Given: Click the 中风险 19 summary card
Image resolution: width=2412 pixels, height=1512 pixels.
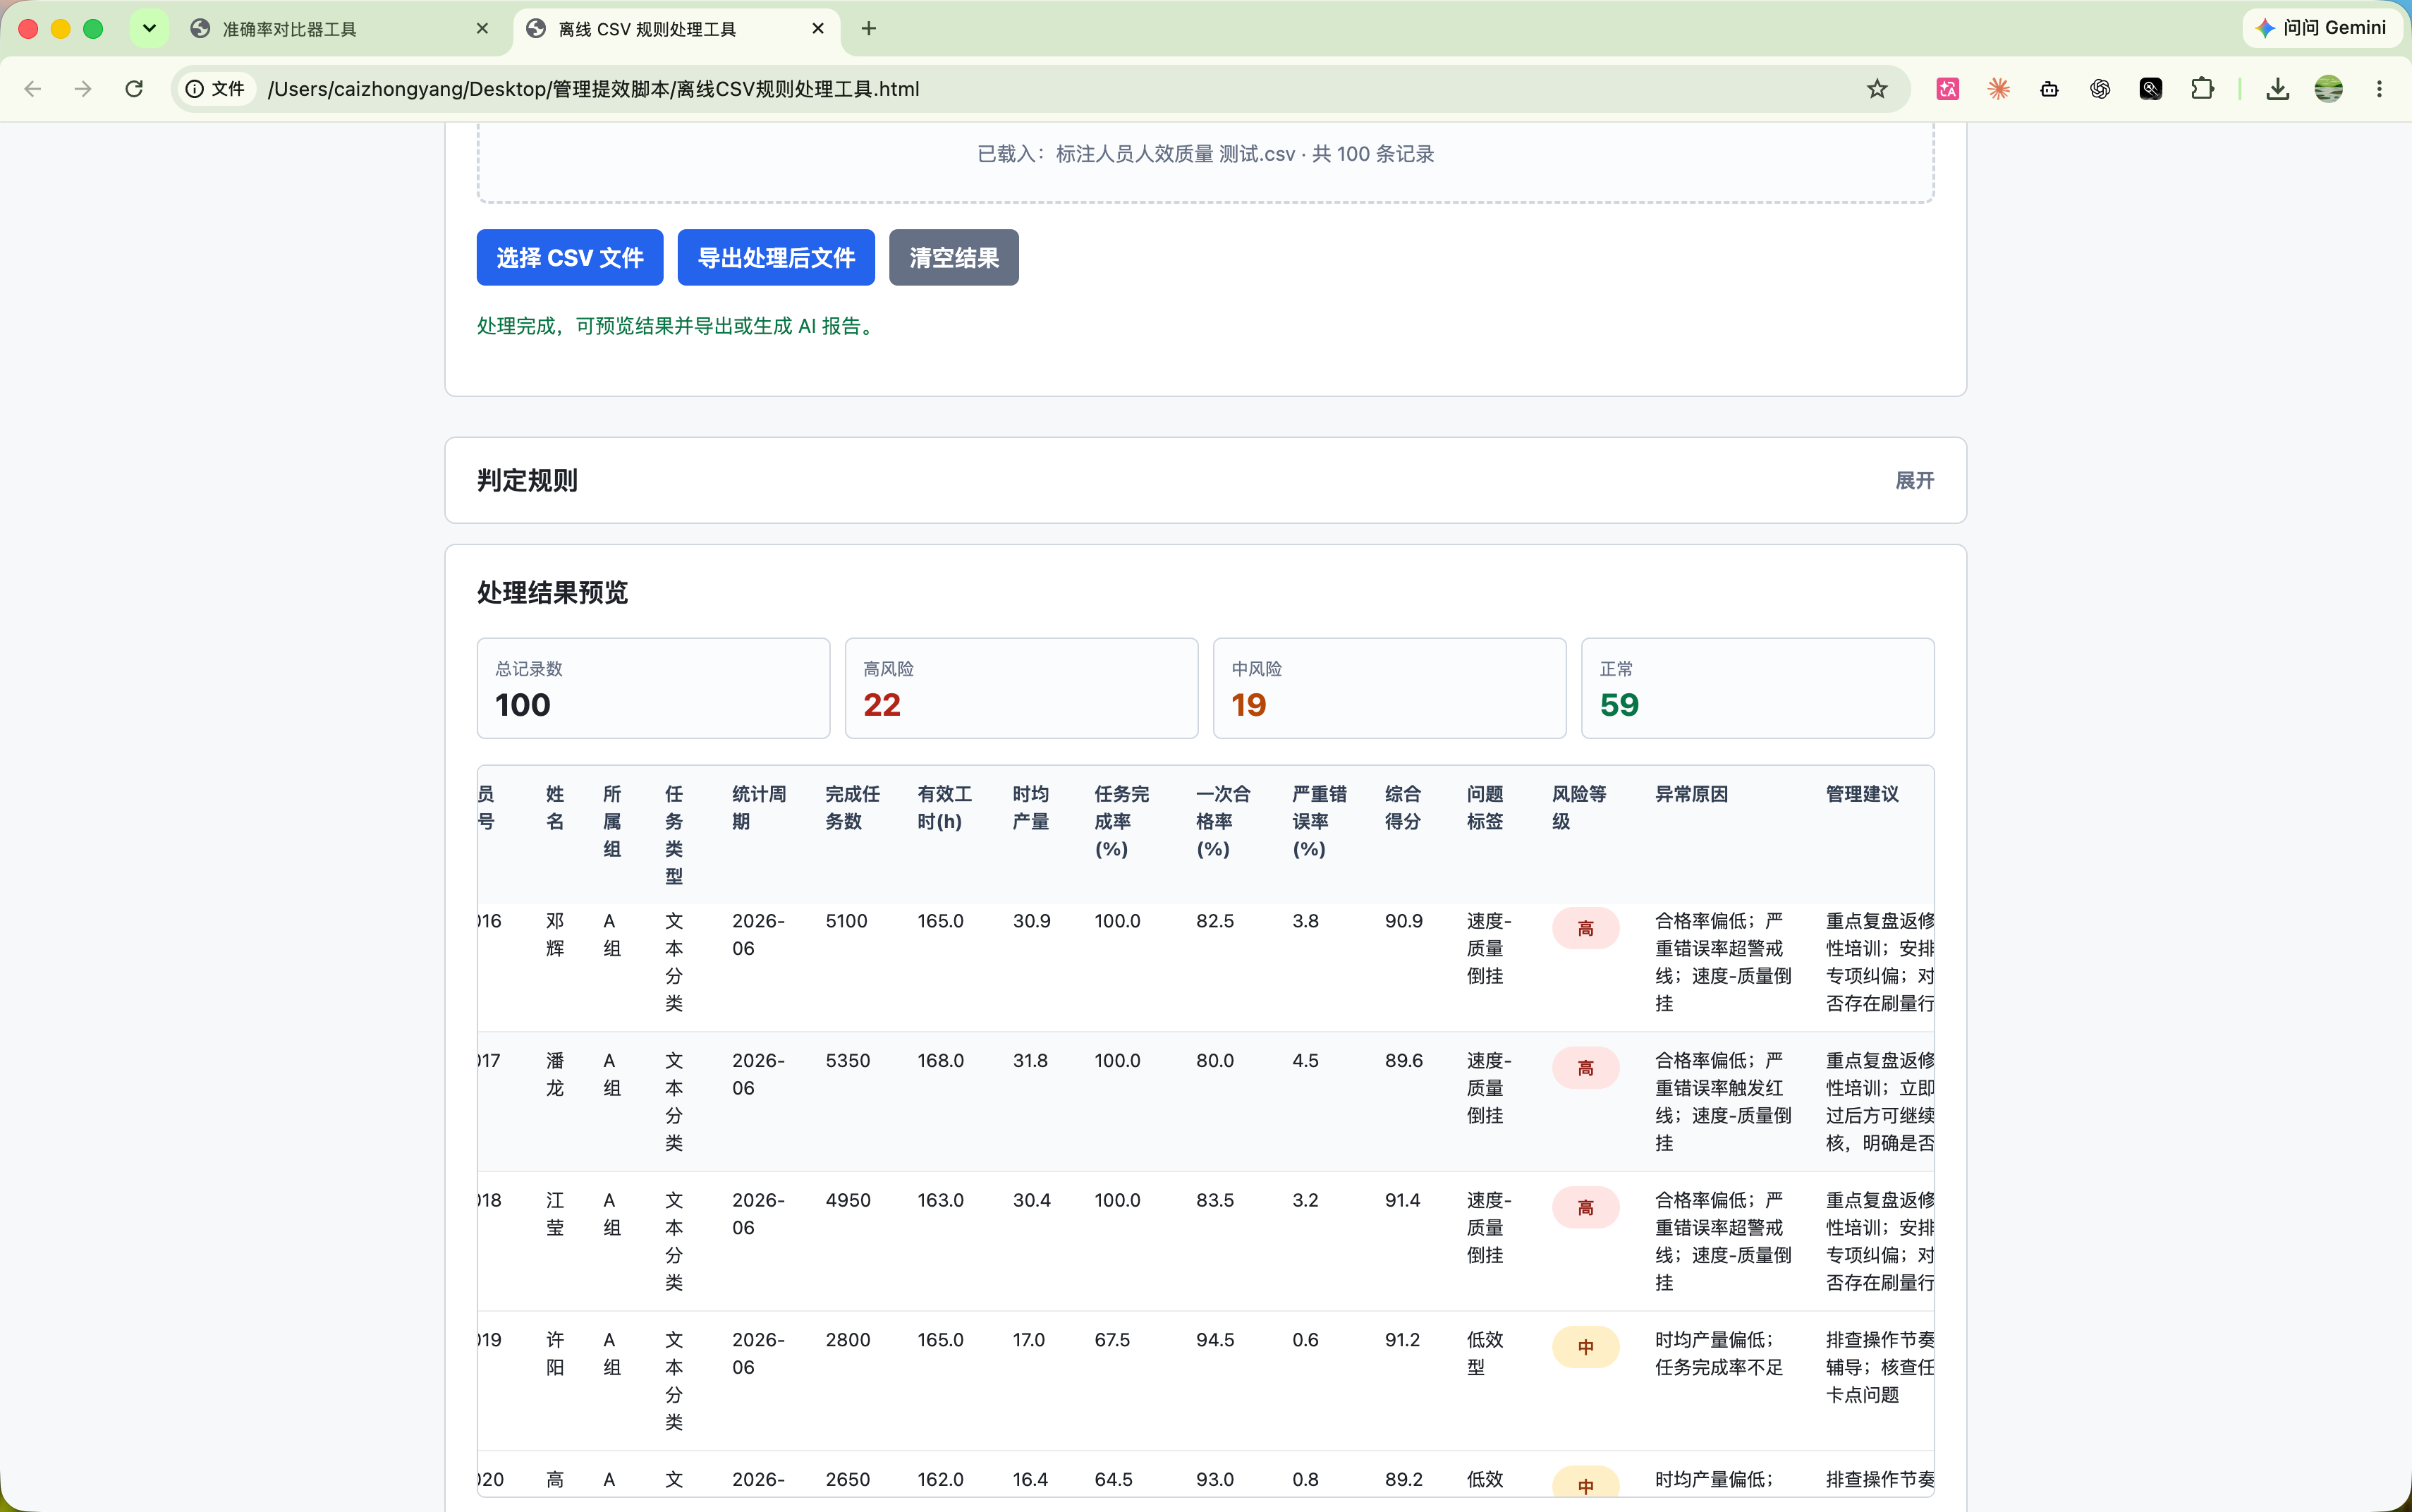Looking at the screenshot, I should 1389,688.
